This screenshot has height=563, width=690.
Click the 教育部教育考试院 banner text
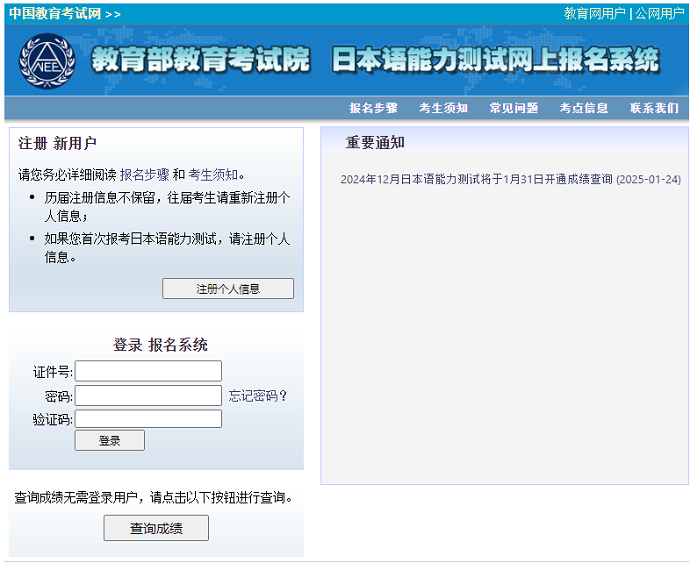point(201,59)
